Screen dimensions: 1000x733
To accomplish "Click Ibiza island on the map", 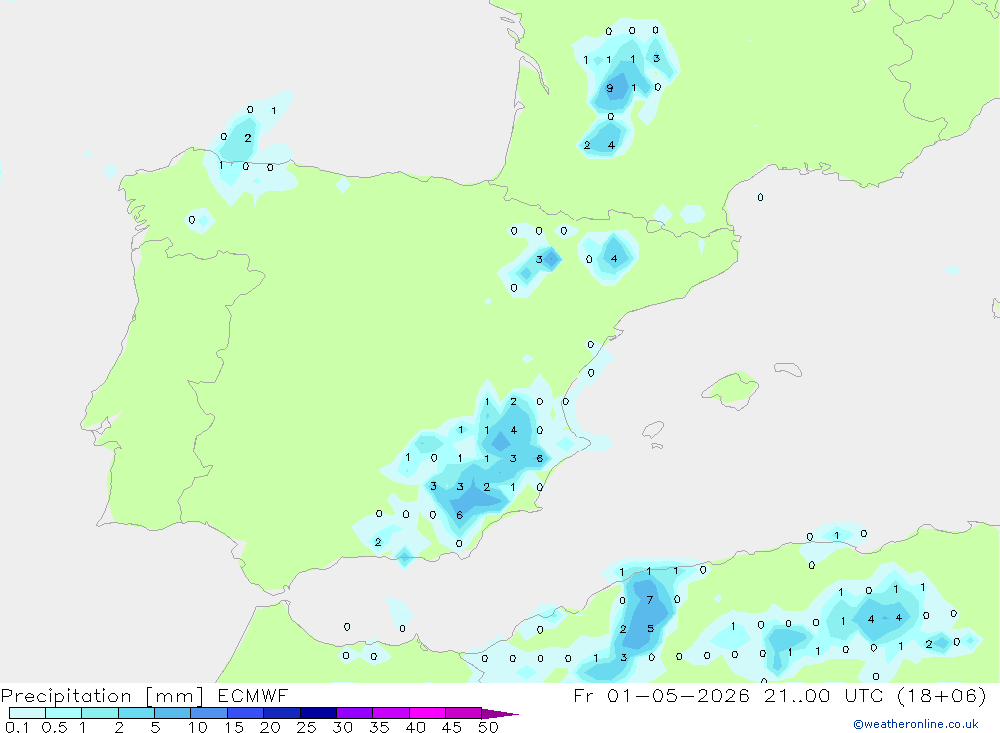I will tap(653, 430).
